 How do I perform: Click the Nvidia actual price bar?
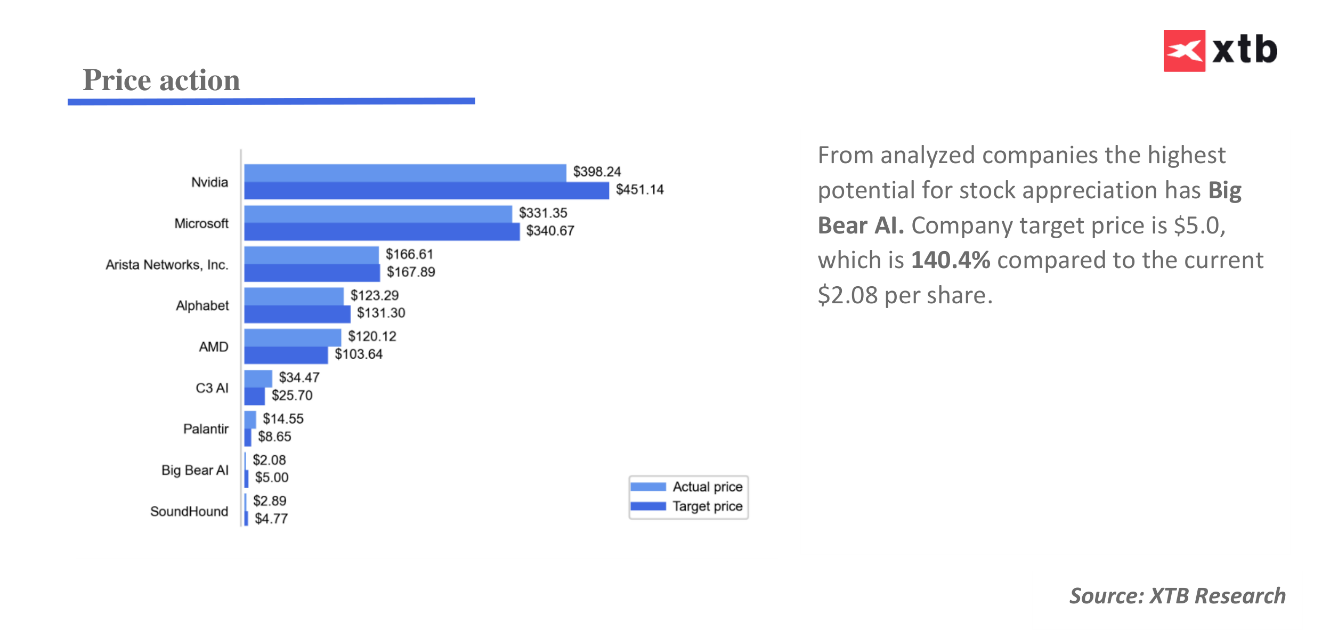point(405,173)
